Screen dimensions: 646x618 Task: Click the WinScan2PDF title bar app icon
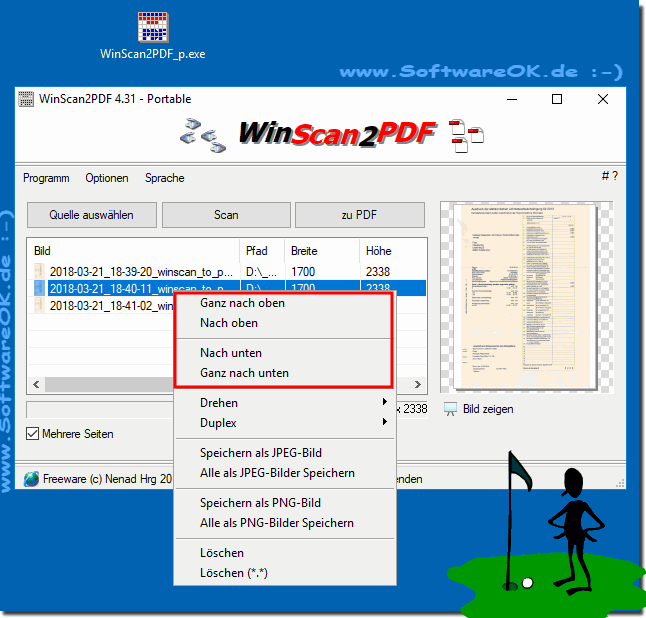pos(26,99)
